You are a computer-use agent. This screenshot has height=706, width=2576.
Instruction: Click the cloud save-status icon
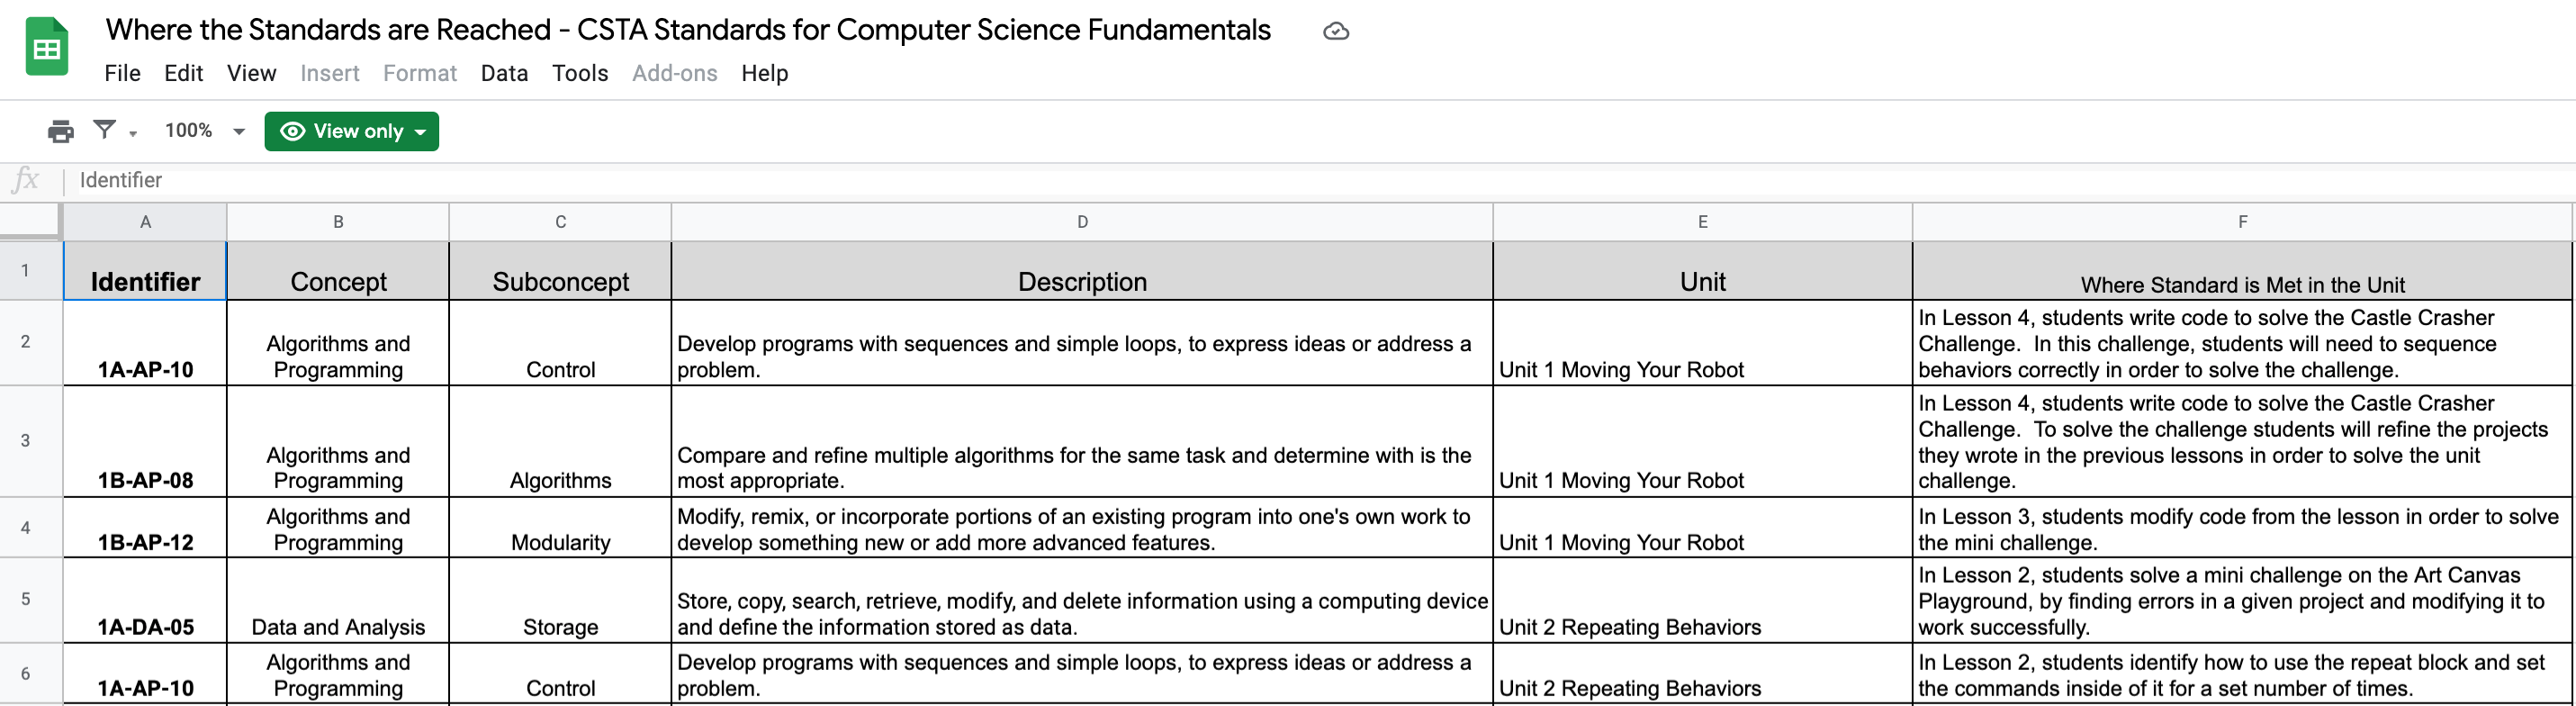pyautogui.click(x=1337, y=31)
